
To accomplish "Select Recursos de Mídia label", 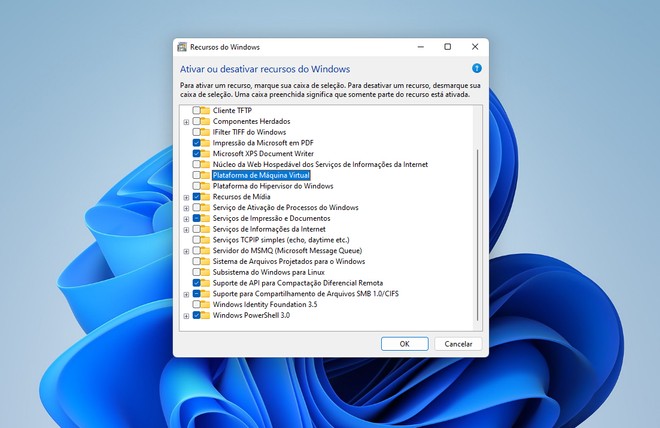I will click(x=241, y=197).
